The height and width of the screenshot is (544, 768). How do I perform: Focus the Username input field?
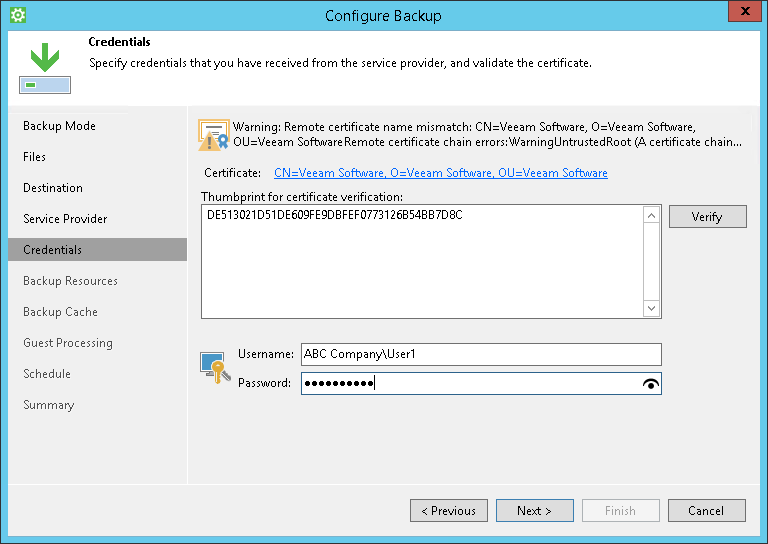480,354
